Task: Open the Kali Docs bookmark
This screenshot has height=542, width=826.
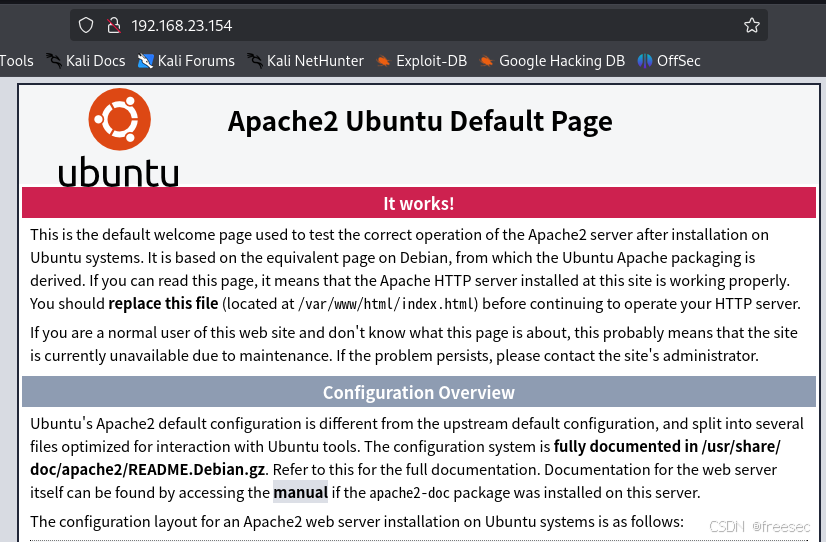Action: [85, 61]
